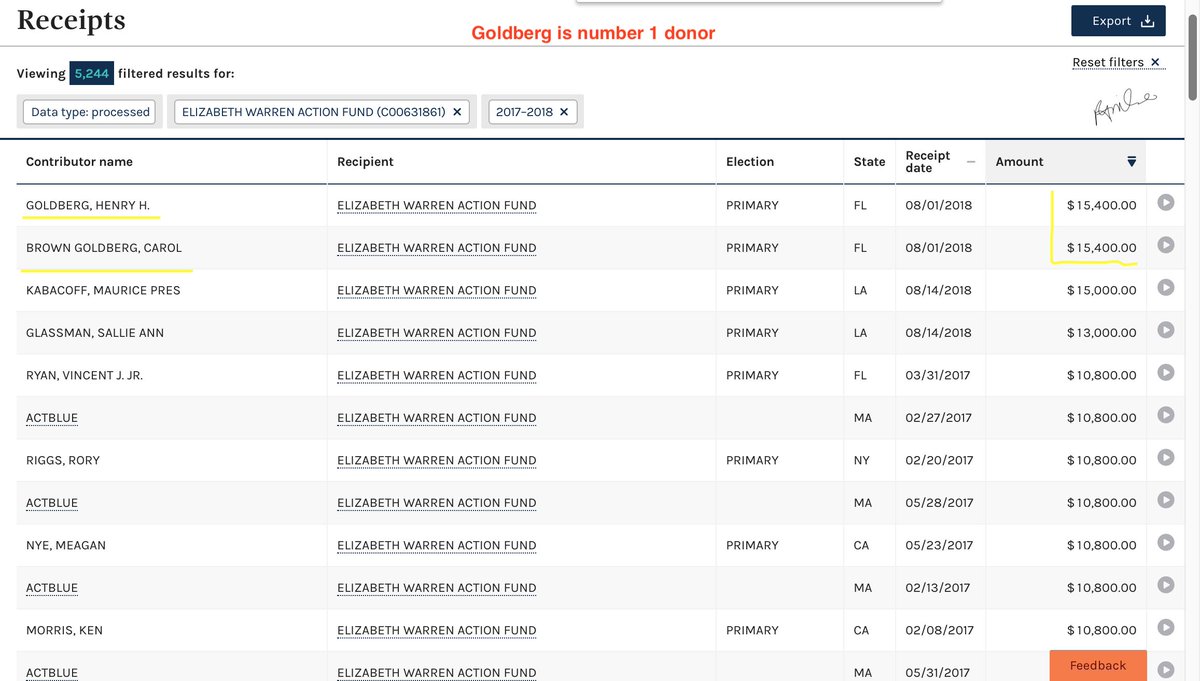Screen dimensions: 1200x681
Task: Open recipient link in Glassman row
Action: pos(436,333)
